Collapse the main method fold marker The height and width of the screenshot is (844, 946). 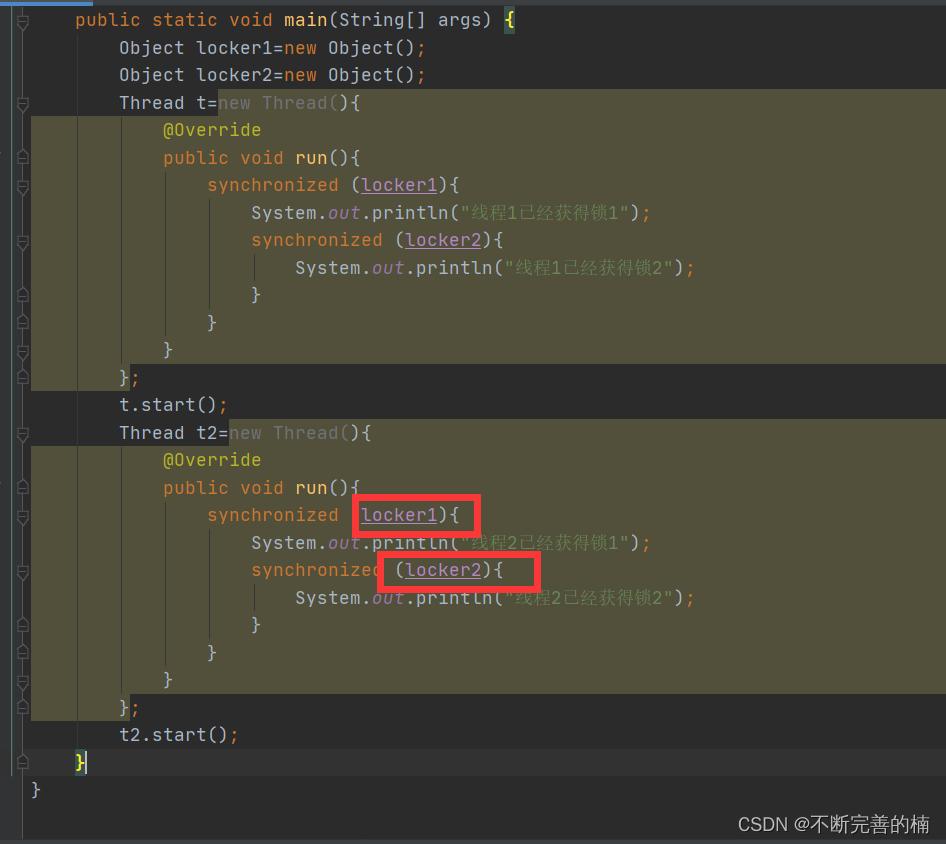[x=23, y=22]
